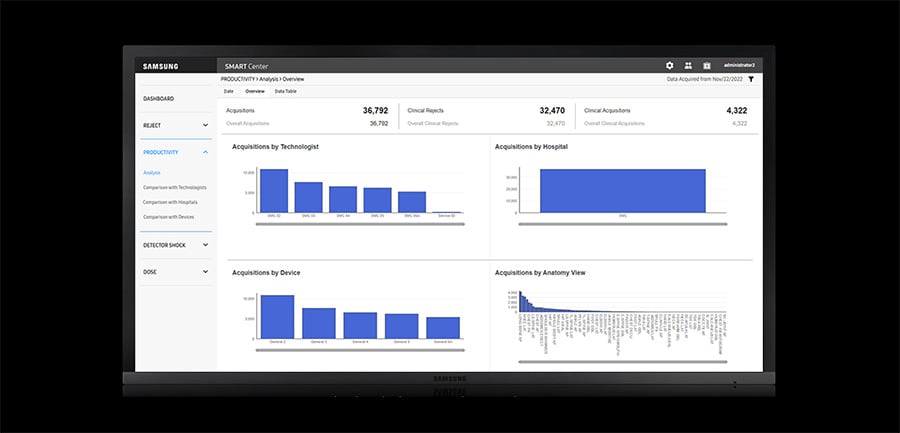Viewport: 900px width, 433px height.
Task: Click the Overall Clinical Rejects label
Action: pyautogui.click(x=433, y=123)
